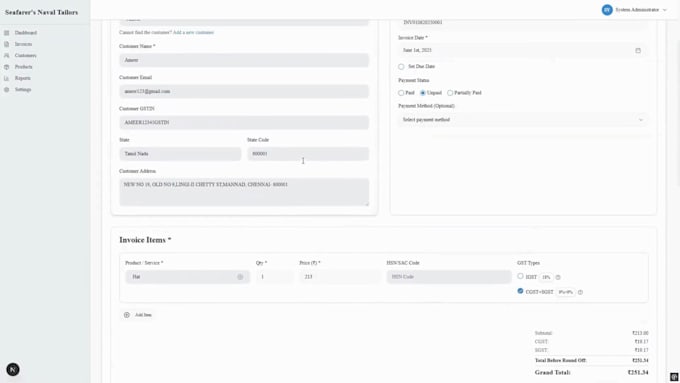680x383 pixels.
Task: Focus the State field showing Tamil Nadu
Action: (180, 154)
